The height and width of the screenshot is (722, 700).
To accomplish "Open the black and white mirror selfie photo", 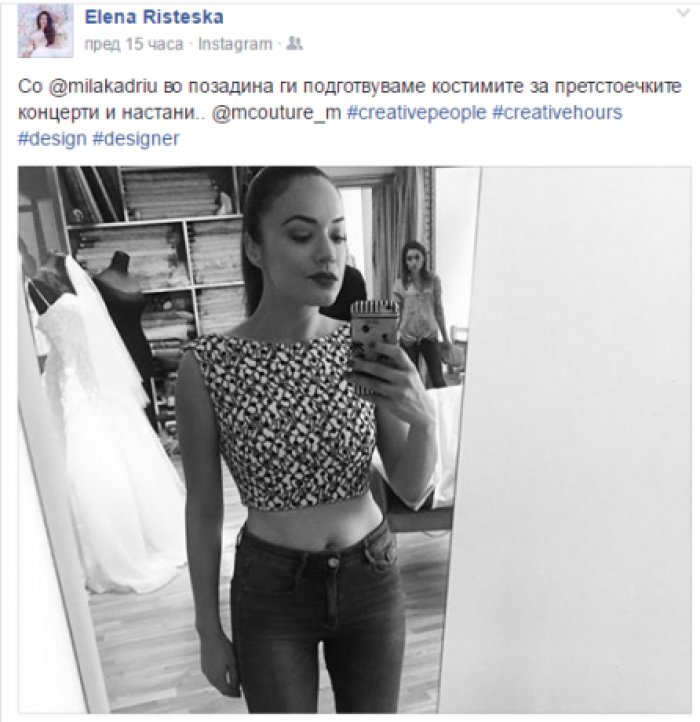I will coord(355,440).
